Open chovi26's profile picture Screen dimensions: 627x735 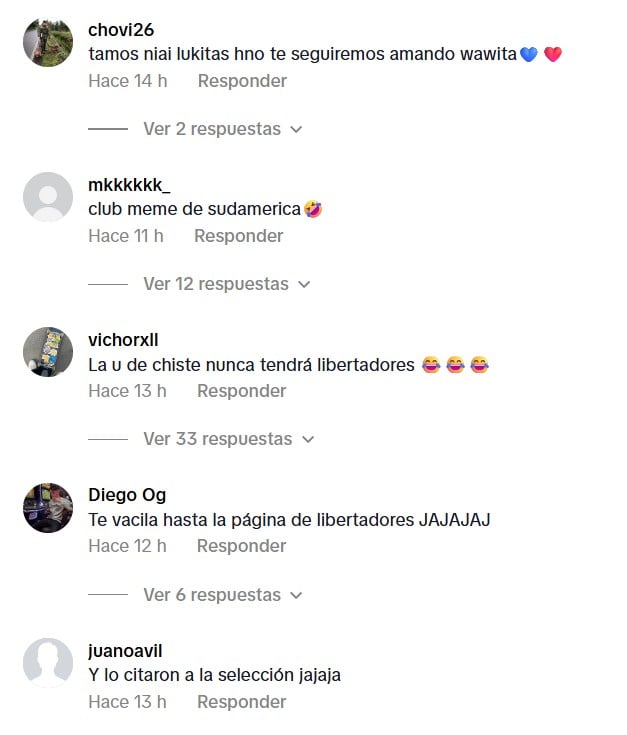[48, 42]
